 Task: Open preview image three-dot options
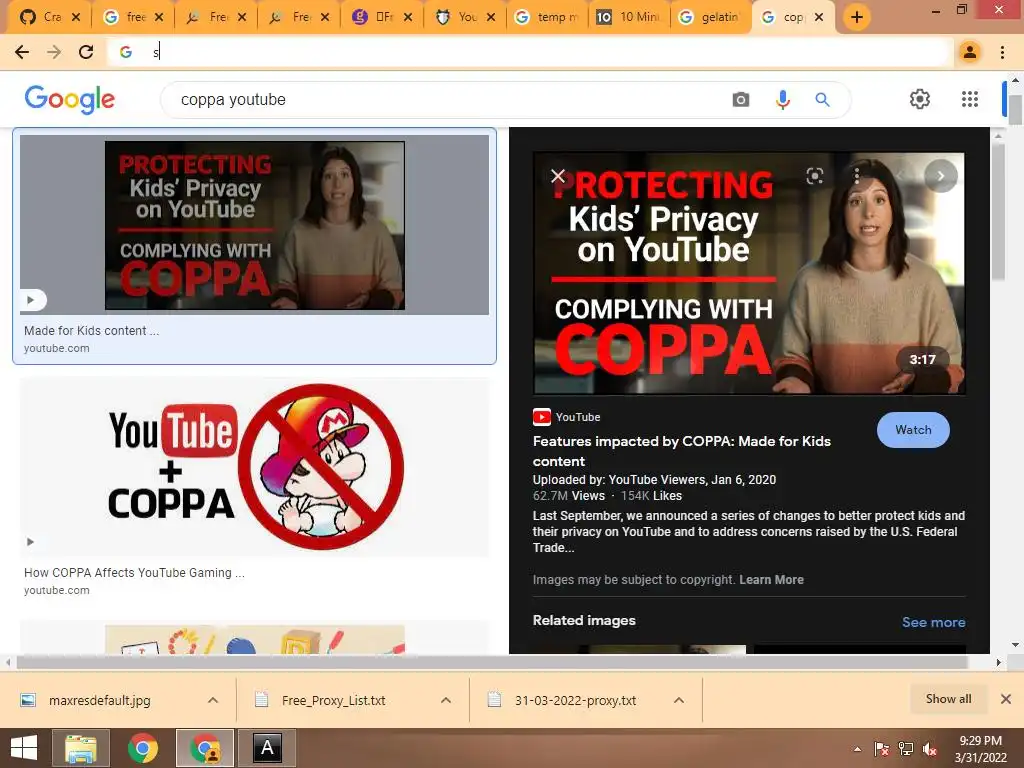[x=856, y=176]
